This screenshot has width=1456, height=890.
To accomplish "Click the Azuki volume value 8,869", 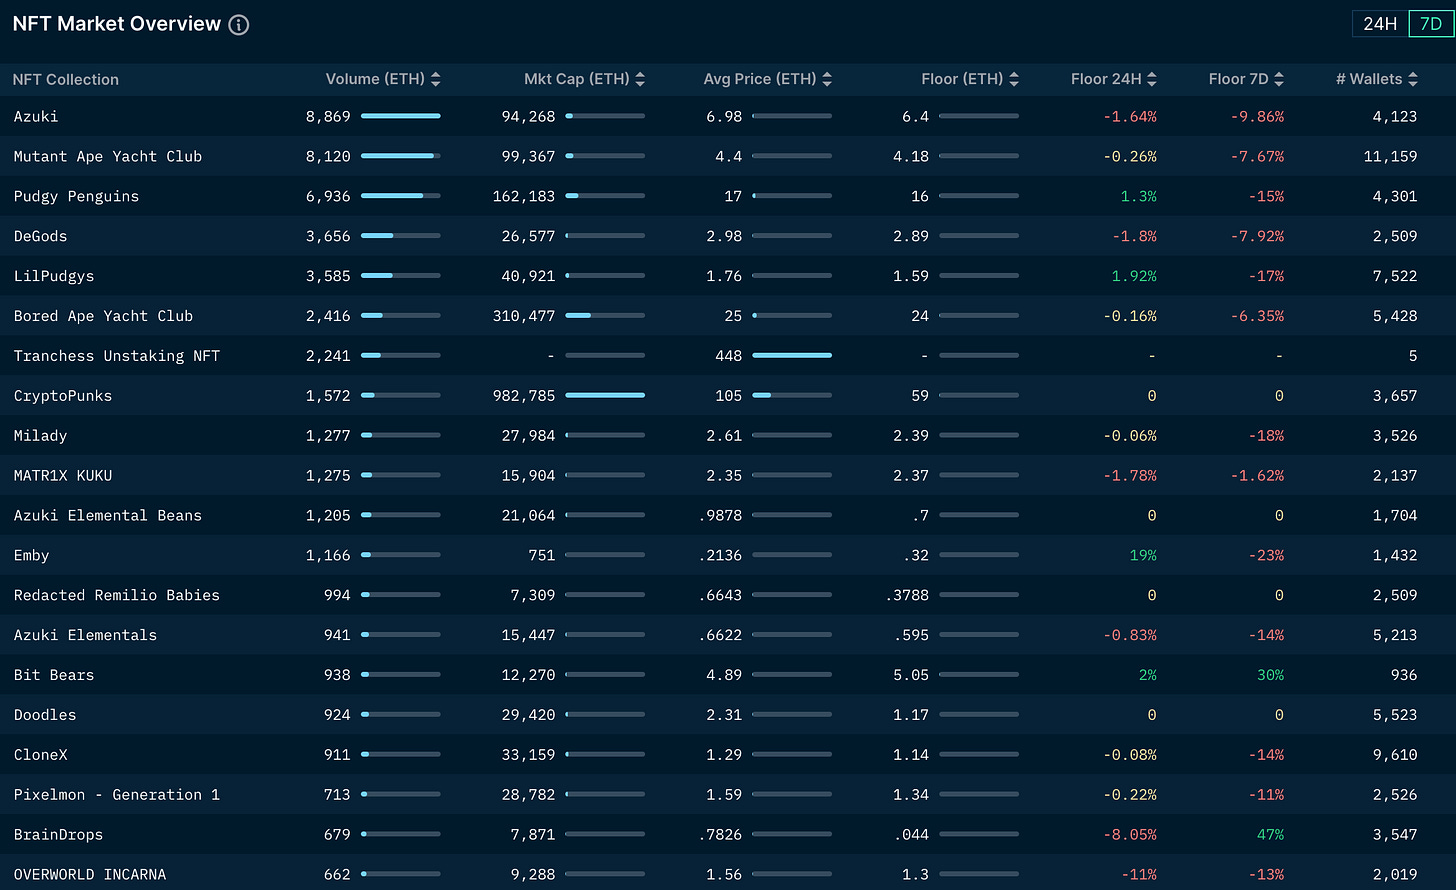I will (328, 116).
